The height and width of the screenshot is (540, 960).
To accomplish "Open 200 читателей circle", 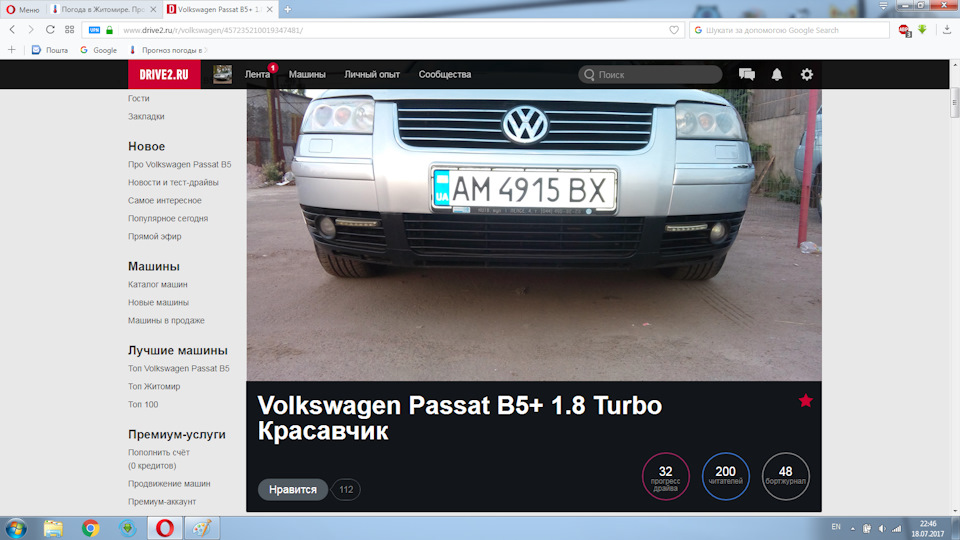I will (x=726, y=476).
